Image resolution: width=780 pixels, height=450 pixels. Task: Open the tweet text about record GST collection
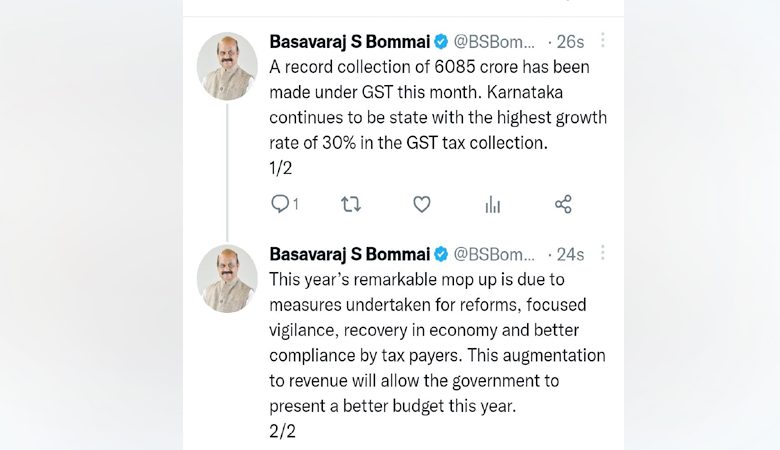(x=438, y=117)
